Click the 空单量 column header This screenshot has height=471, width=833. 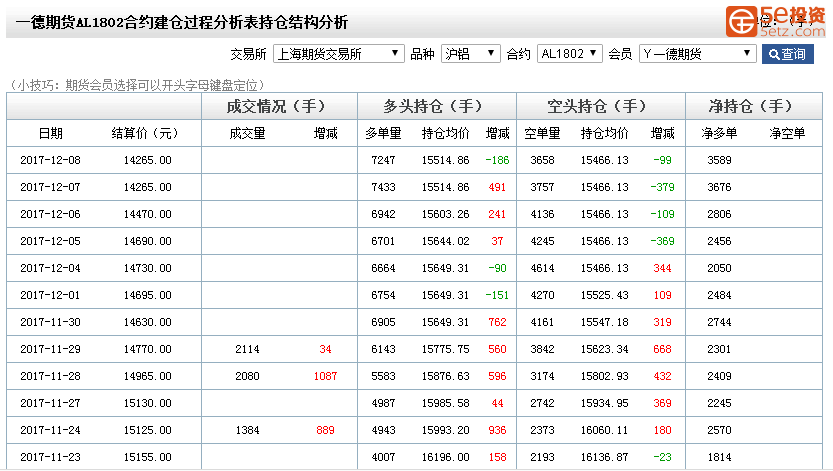click(542, 133)
